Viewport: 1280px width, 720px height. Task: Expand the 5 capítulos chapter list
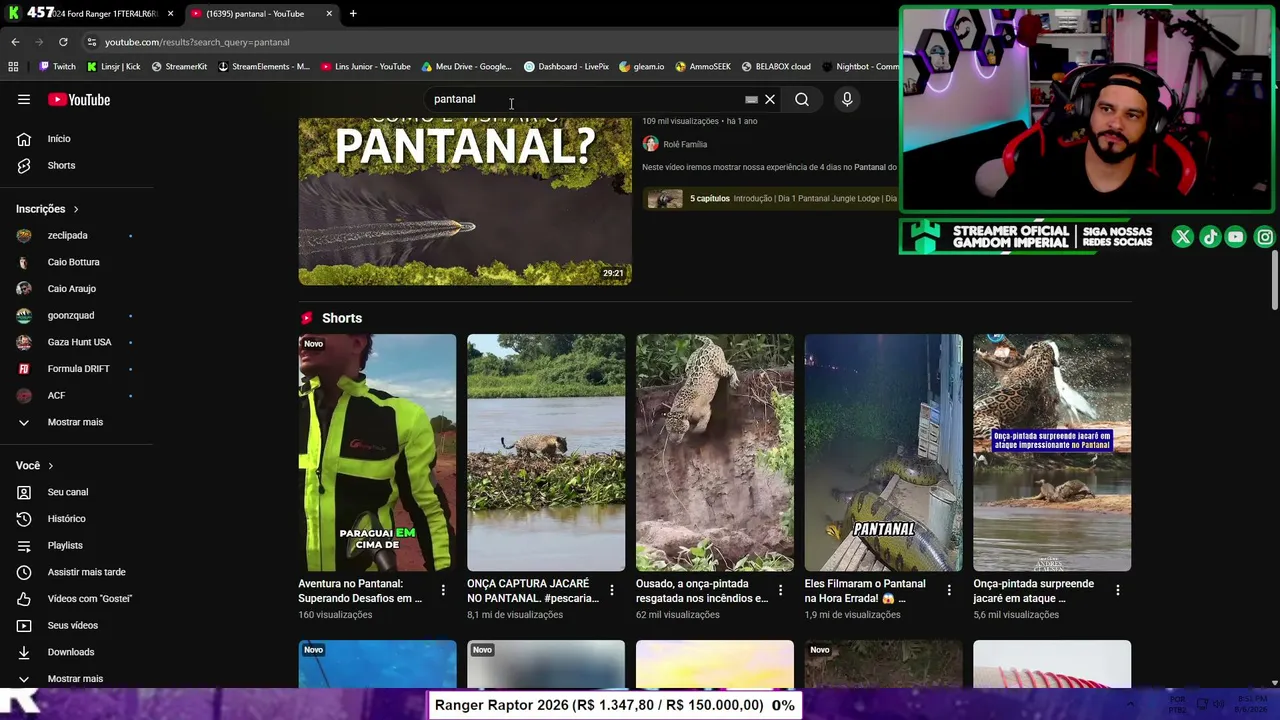pyautogui.click(x=770, y=198)
